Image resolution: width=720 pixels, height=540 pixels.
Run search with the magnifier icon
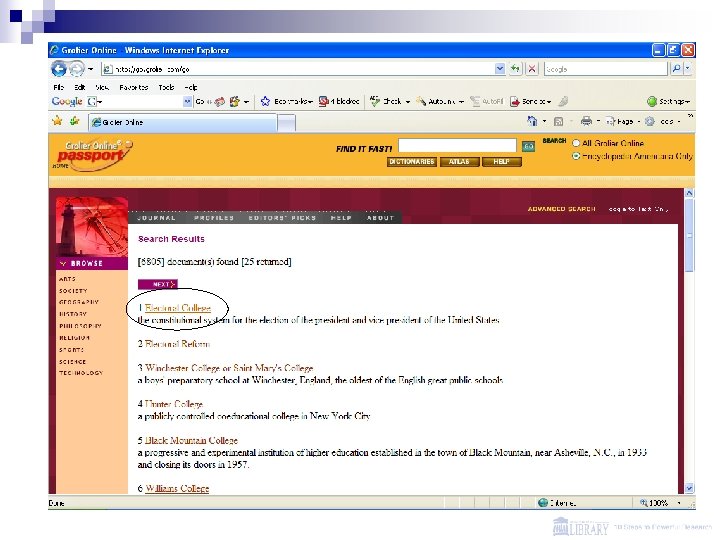(x=676, y=69)
